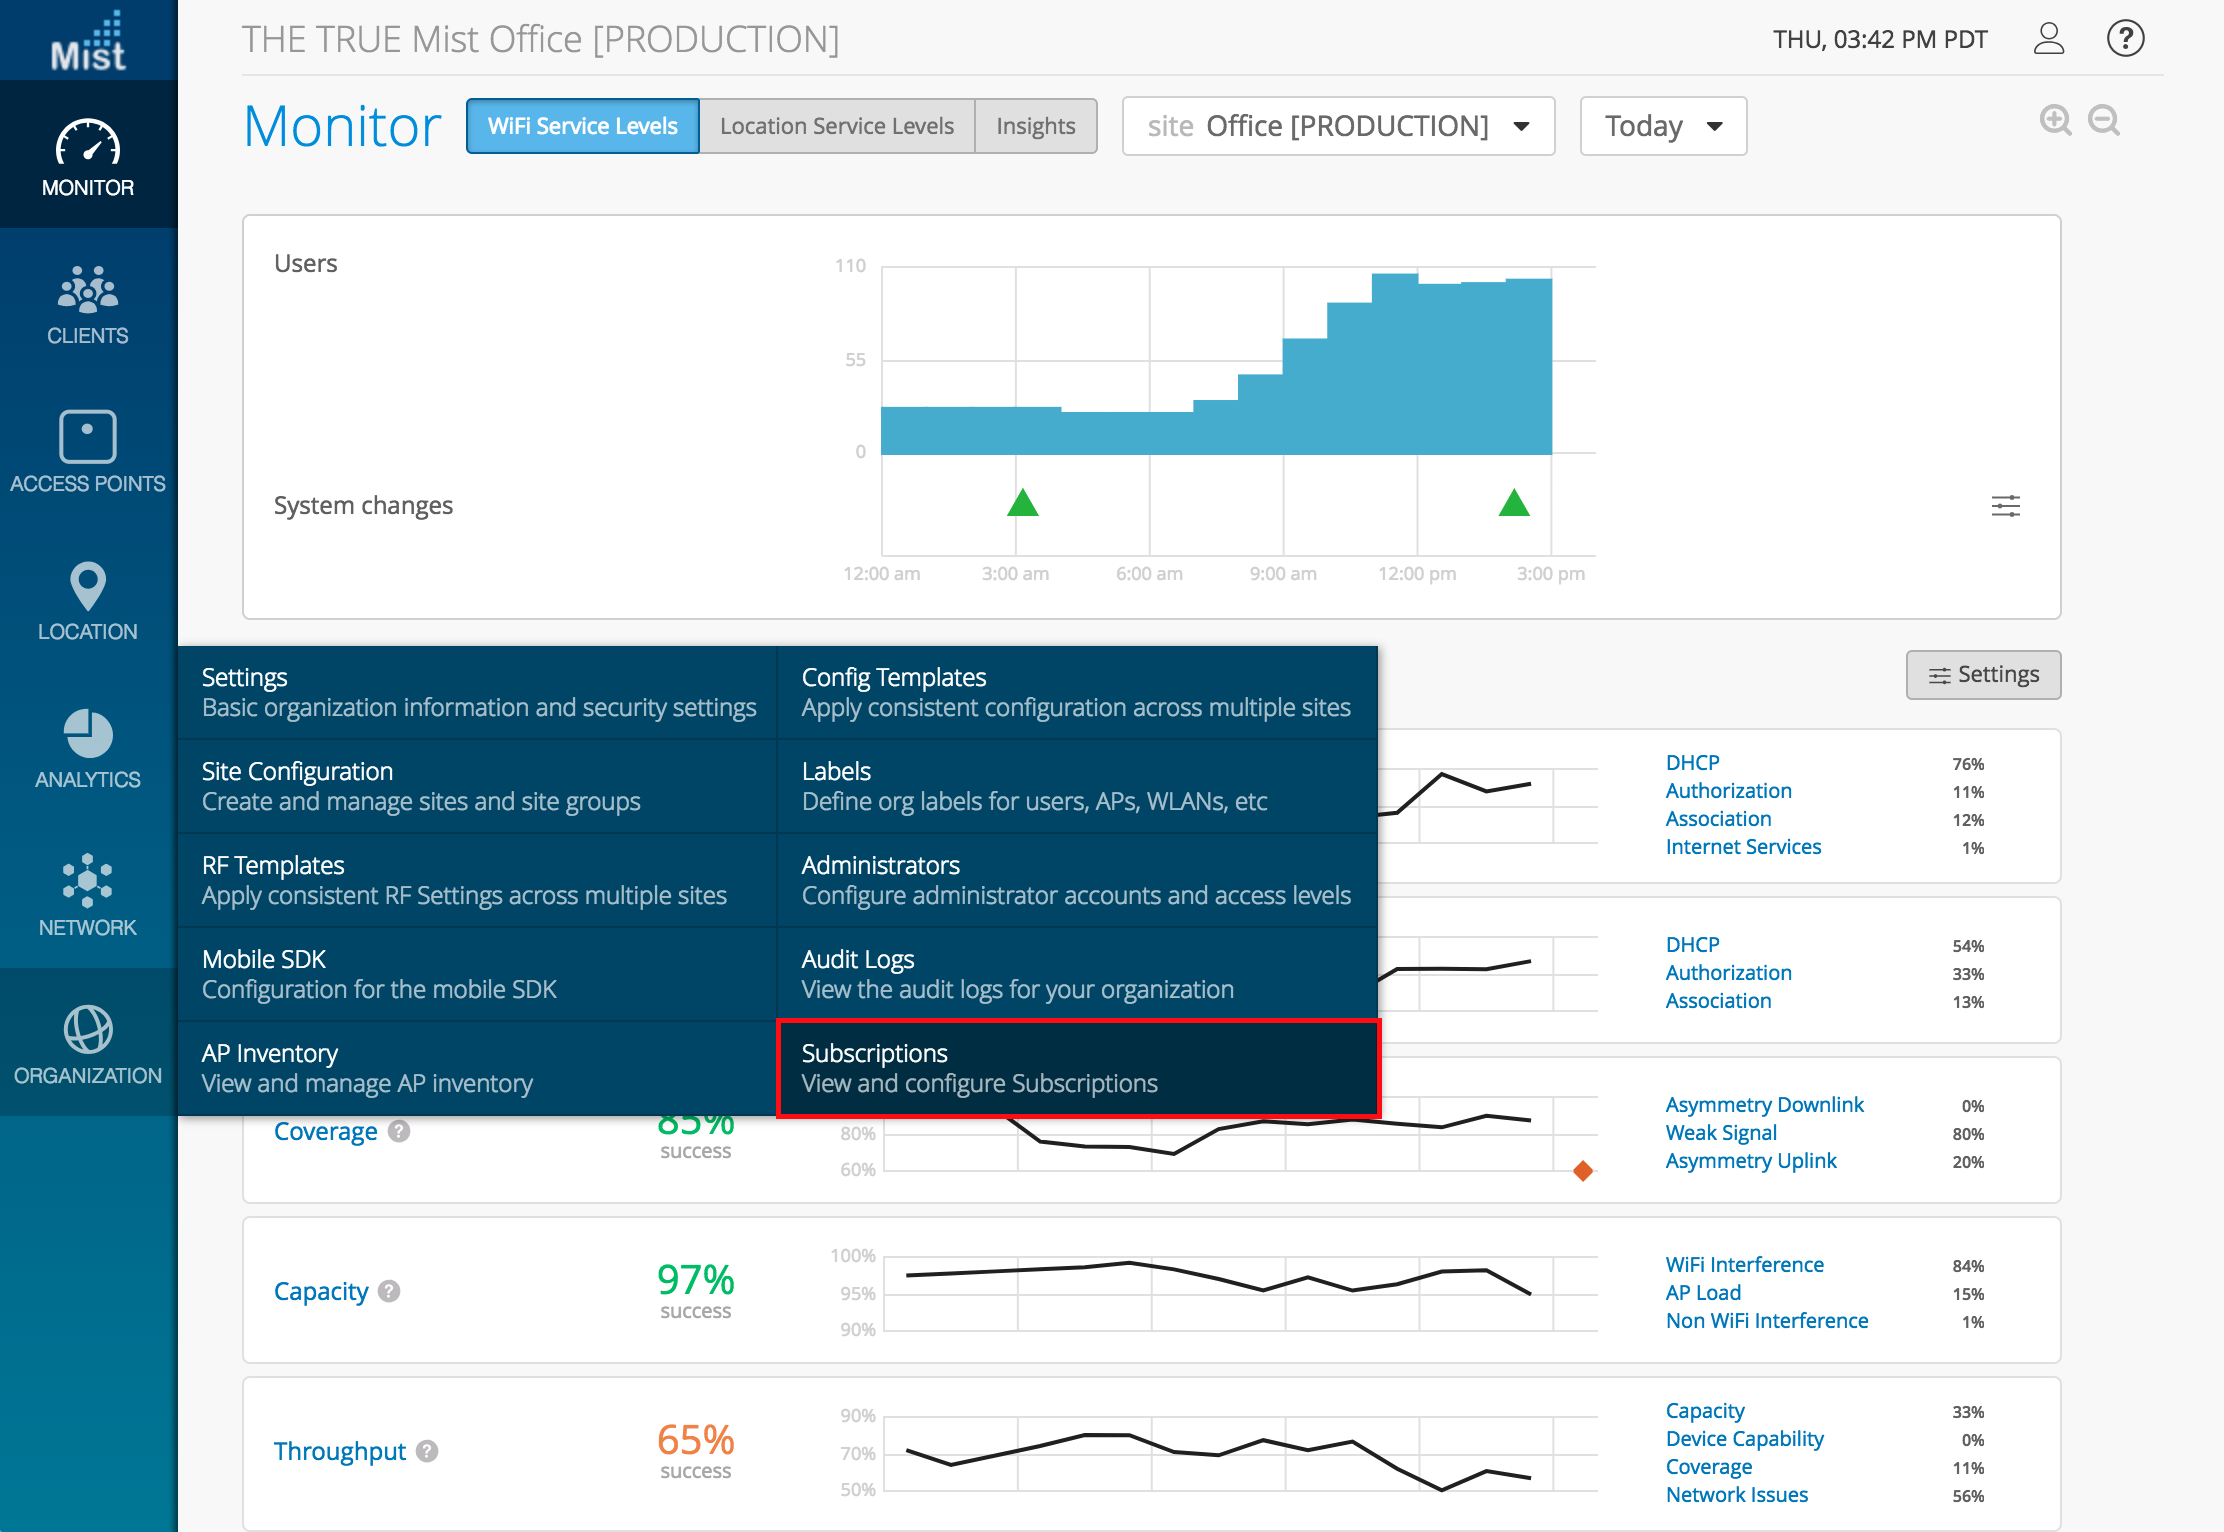The image size is (2224, 1532).
Task: Click the service levels Settings button
Action: click(x=1983, y=675)
